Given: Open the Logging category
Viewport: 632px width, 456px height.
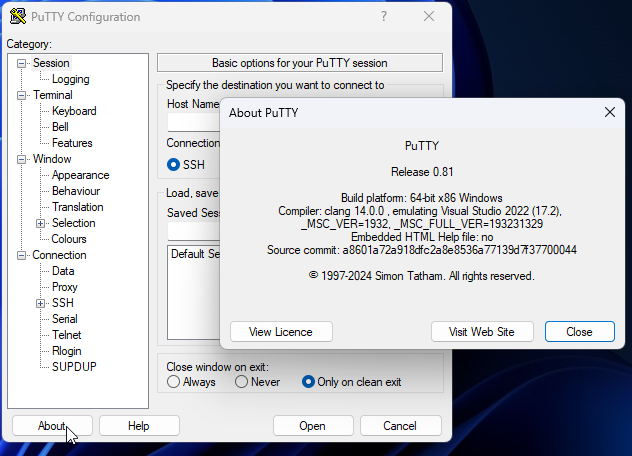Looking at the screenshot, I should [70, 79].
